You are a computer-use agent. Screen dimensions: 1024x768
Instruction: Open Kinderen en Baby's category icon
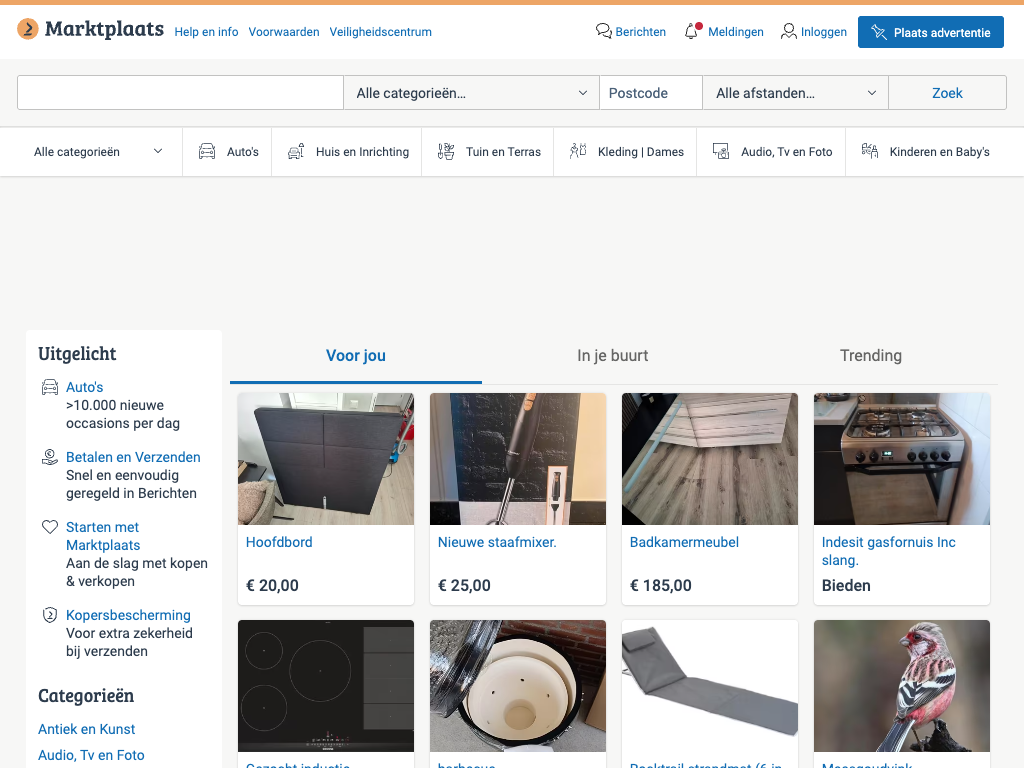(x=869, y=152)
